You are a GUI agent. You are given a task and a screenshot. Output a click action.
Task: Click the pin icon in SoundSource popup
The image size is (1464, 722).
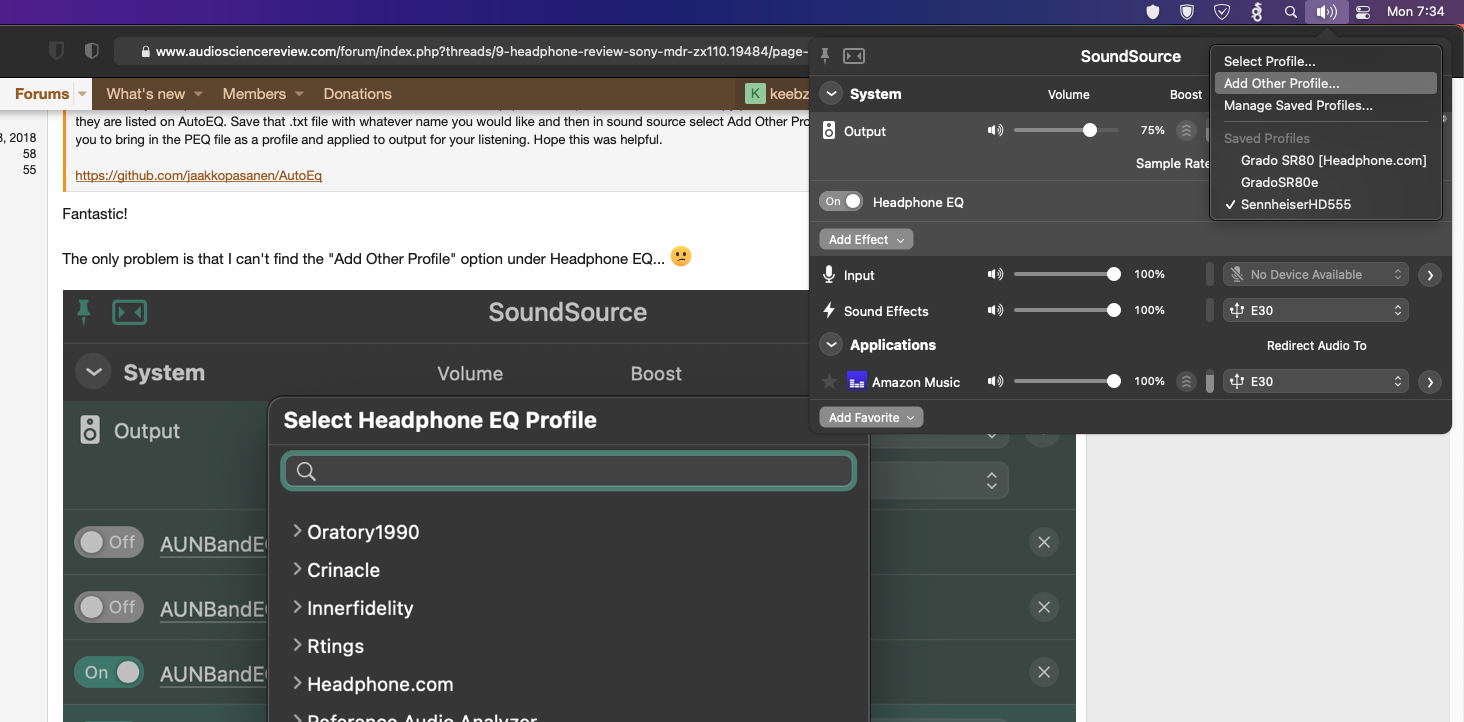coord(826,56)
